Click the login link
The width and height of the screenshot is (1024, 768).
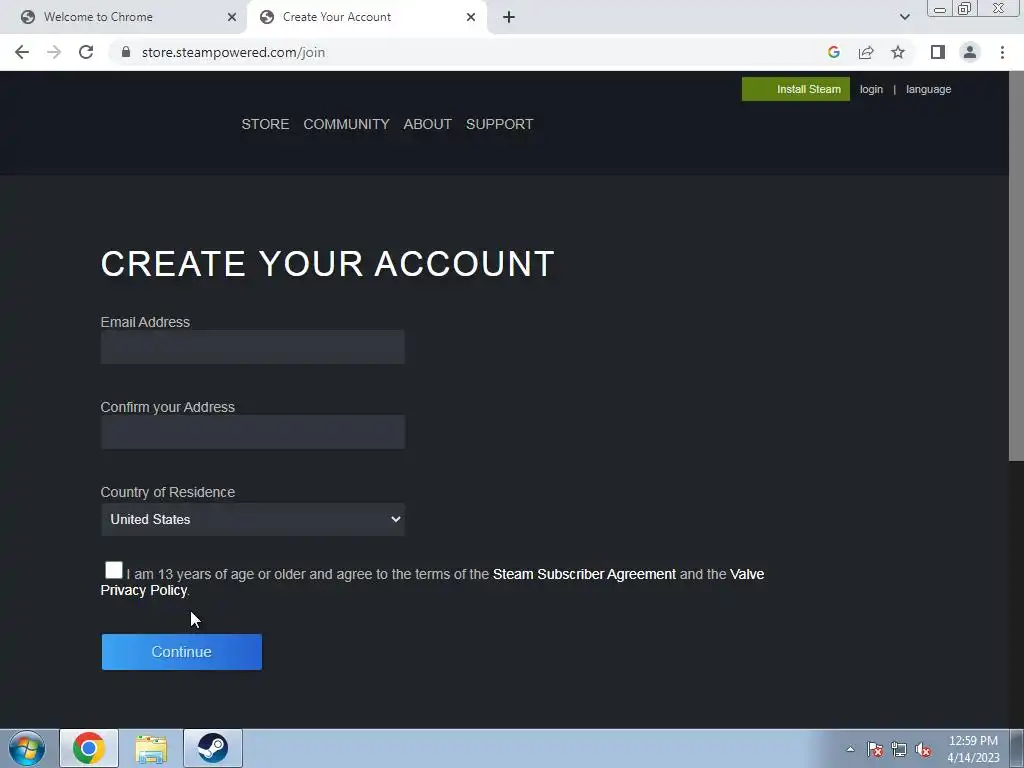point(871,89)
